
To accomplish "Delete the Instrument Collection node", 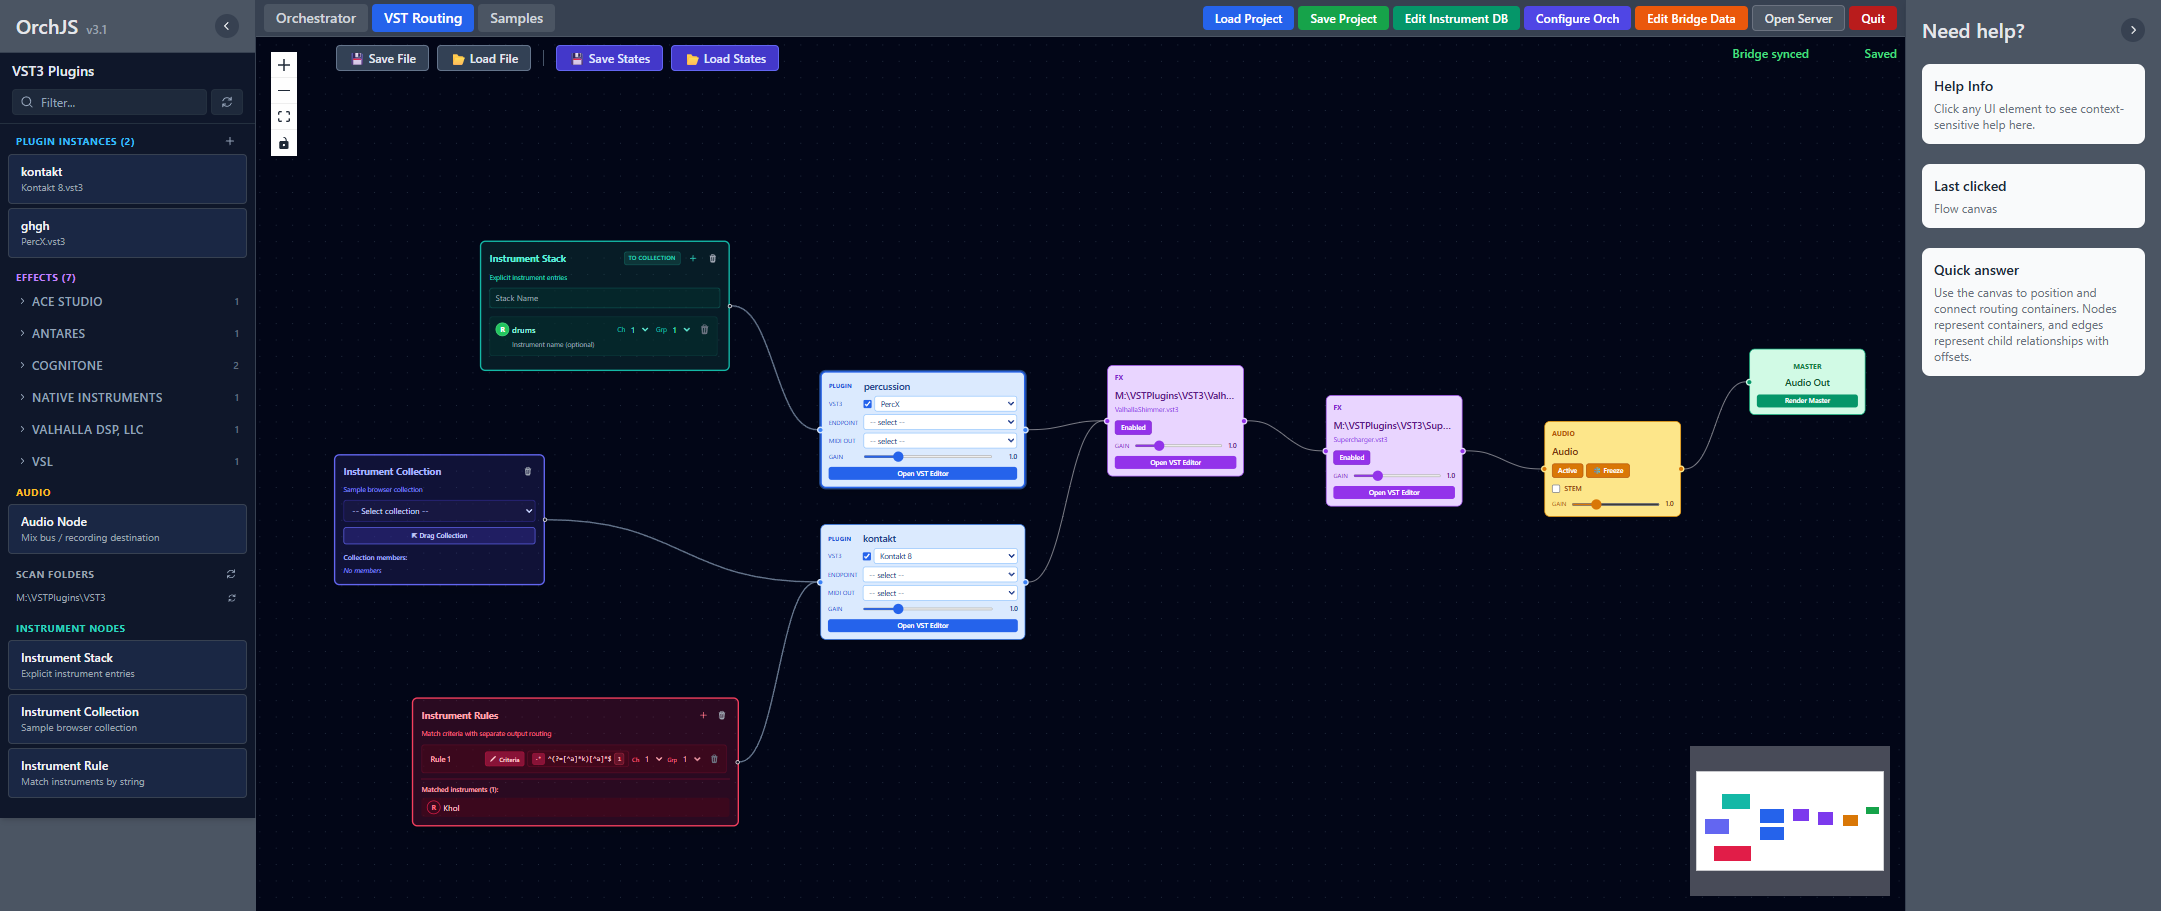I will 528,471.
